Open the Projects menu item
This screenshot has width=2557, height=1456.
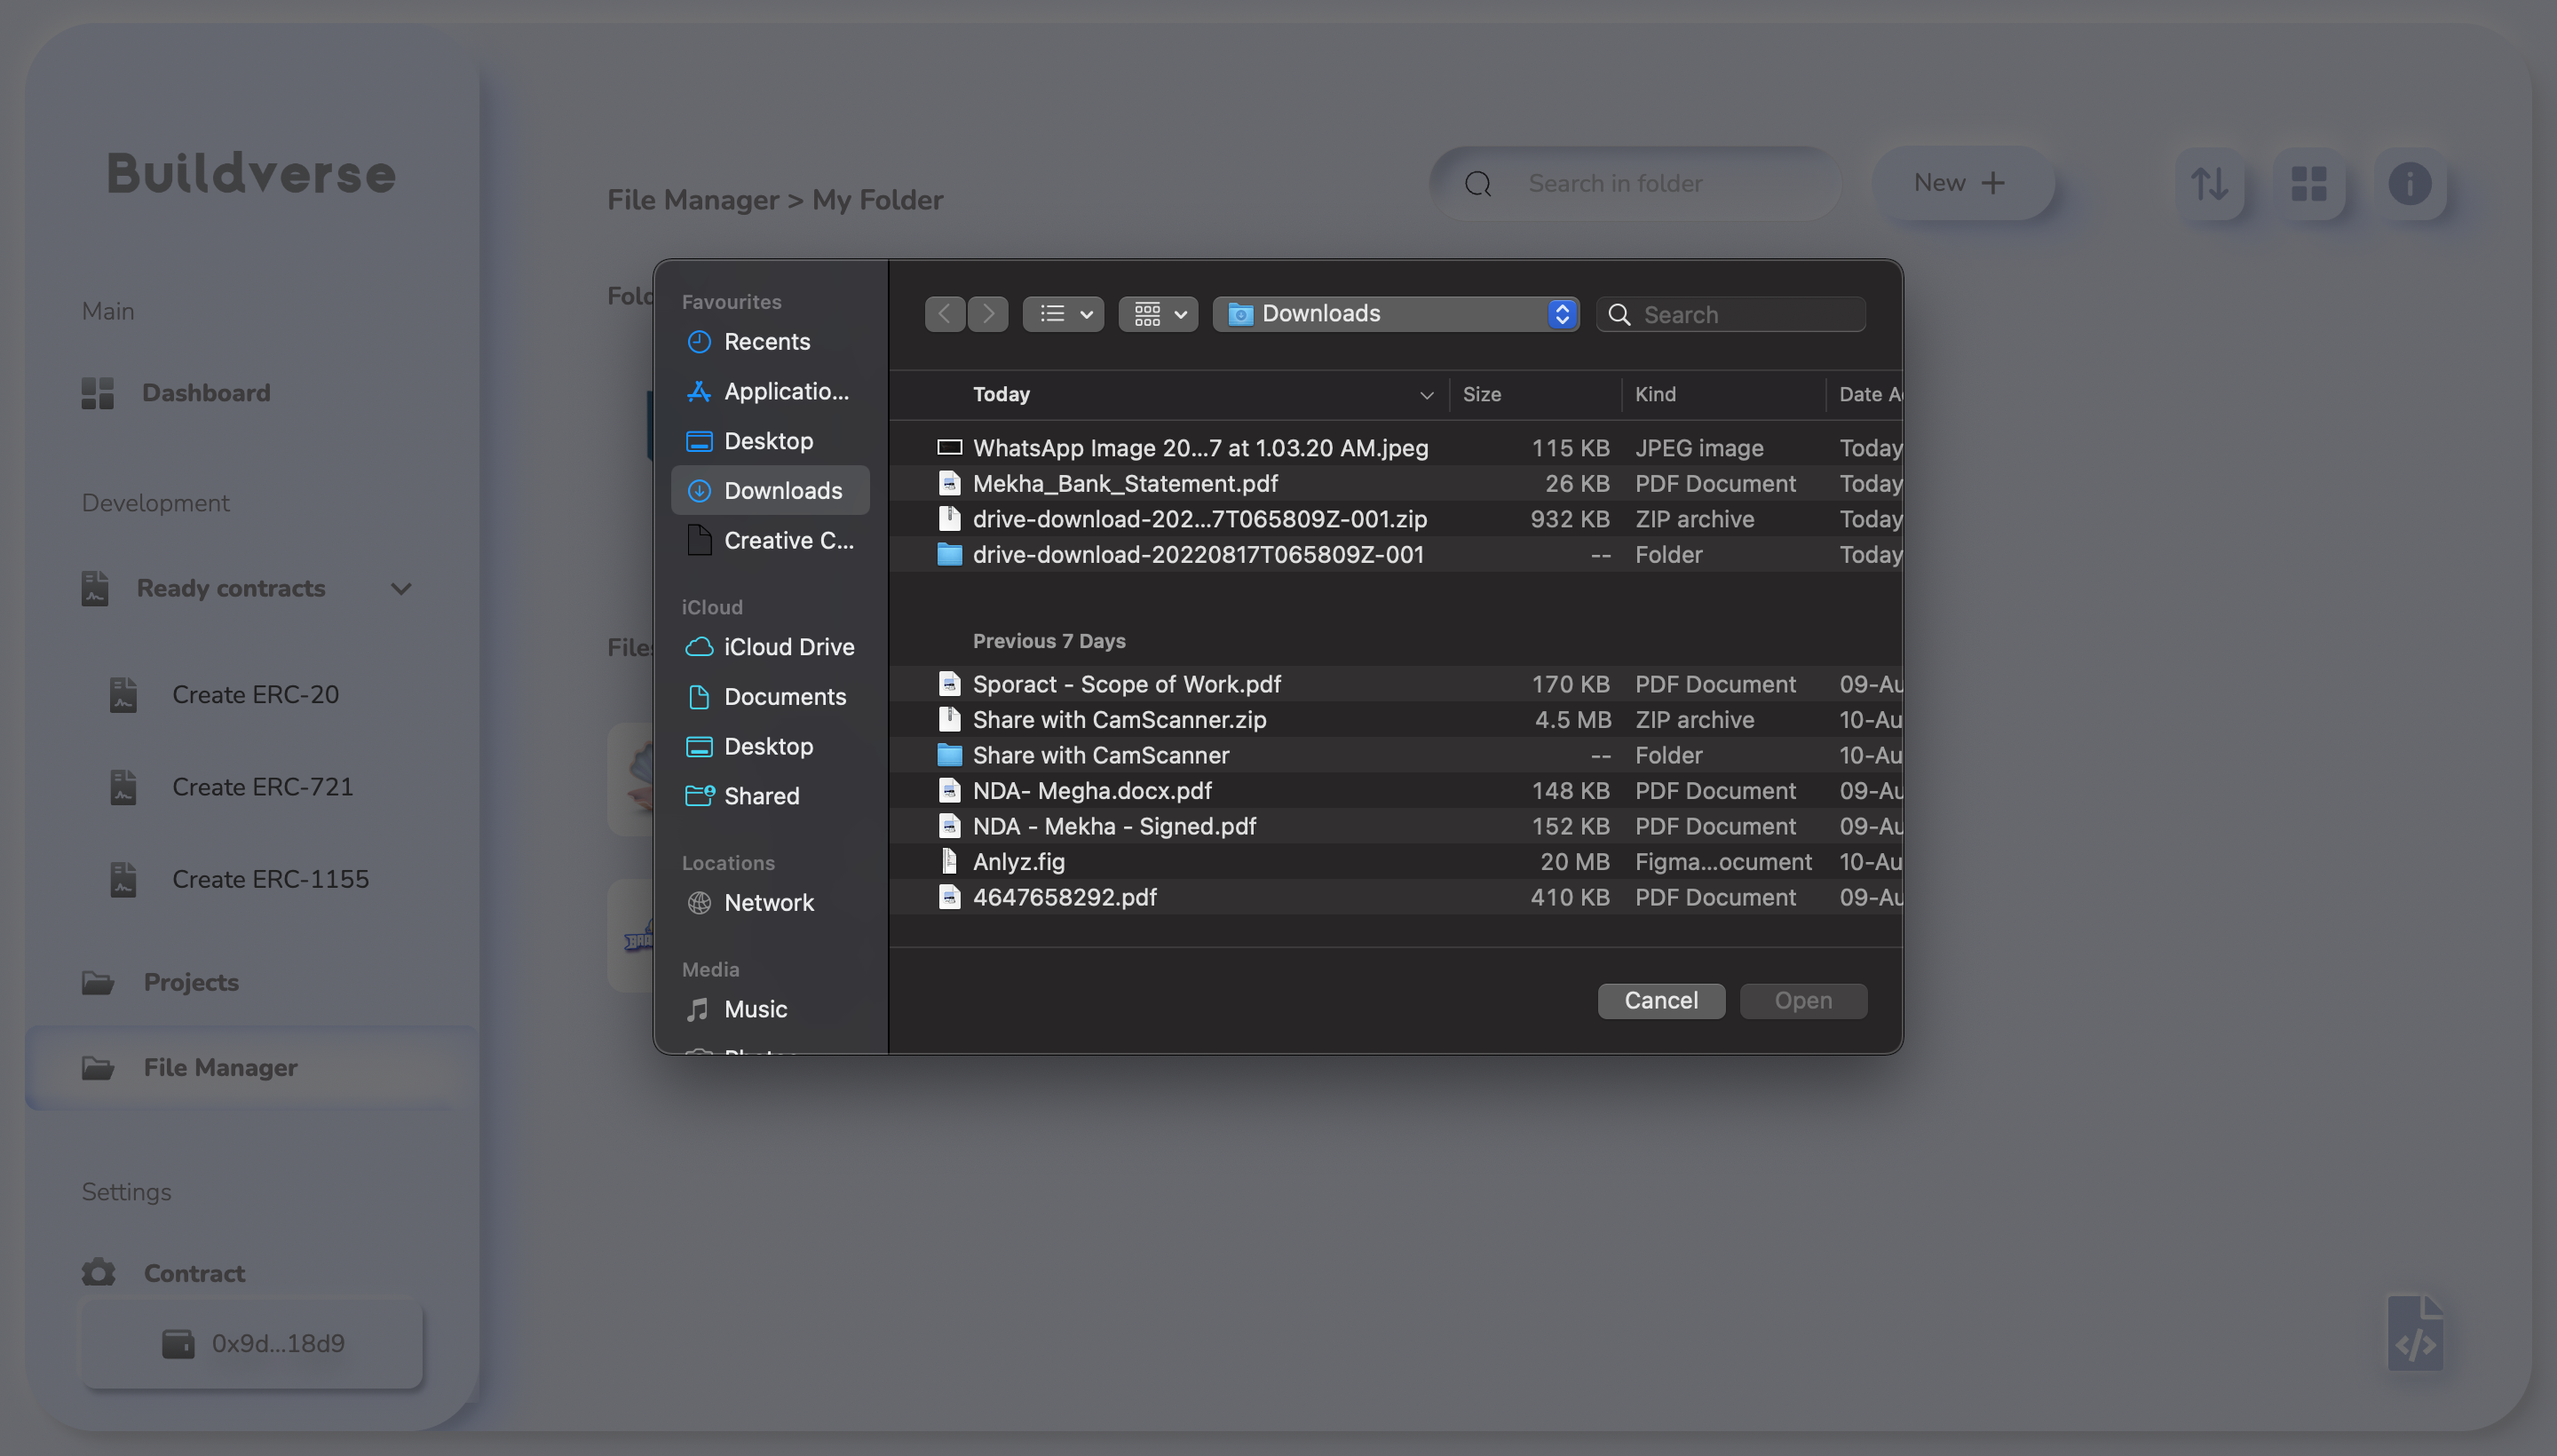190,982
